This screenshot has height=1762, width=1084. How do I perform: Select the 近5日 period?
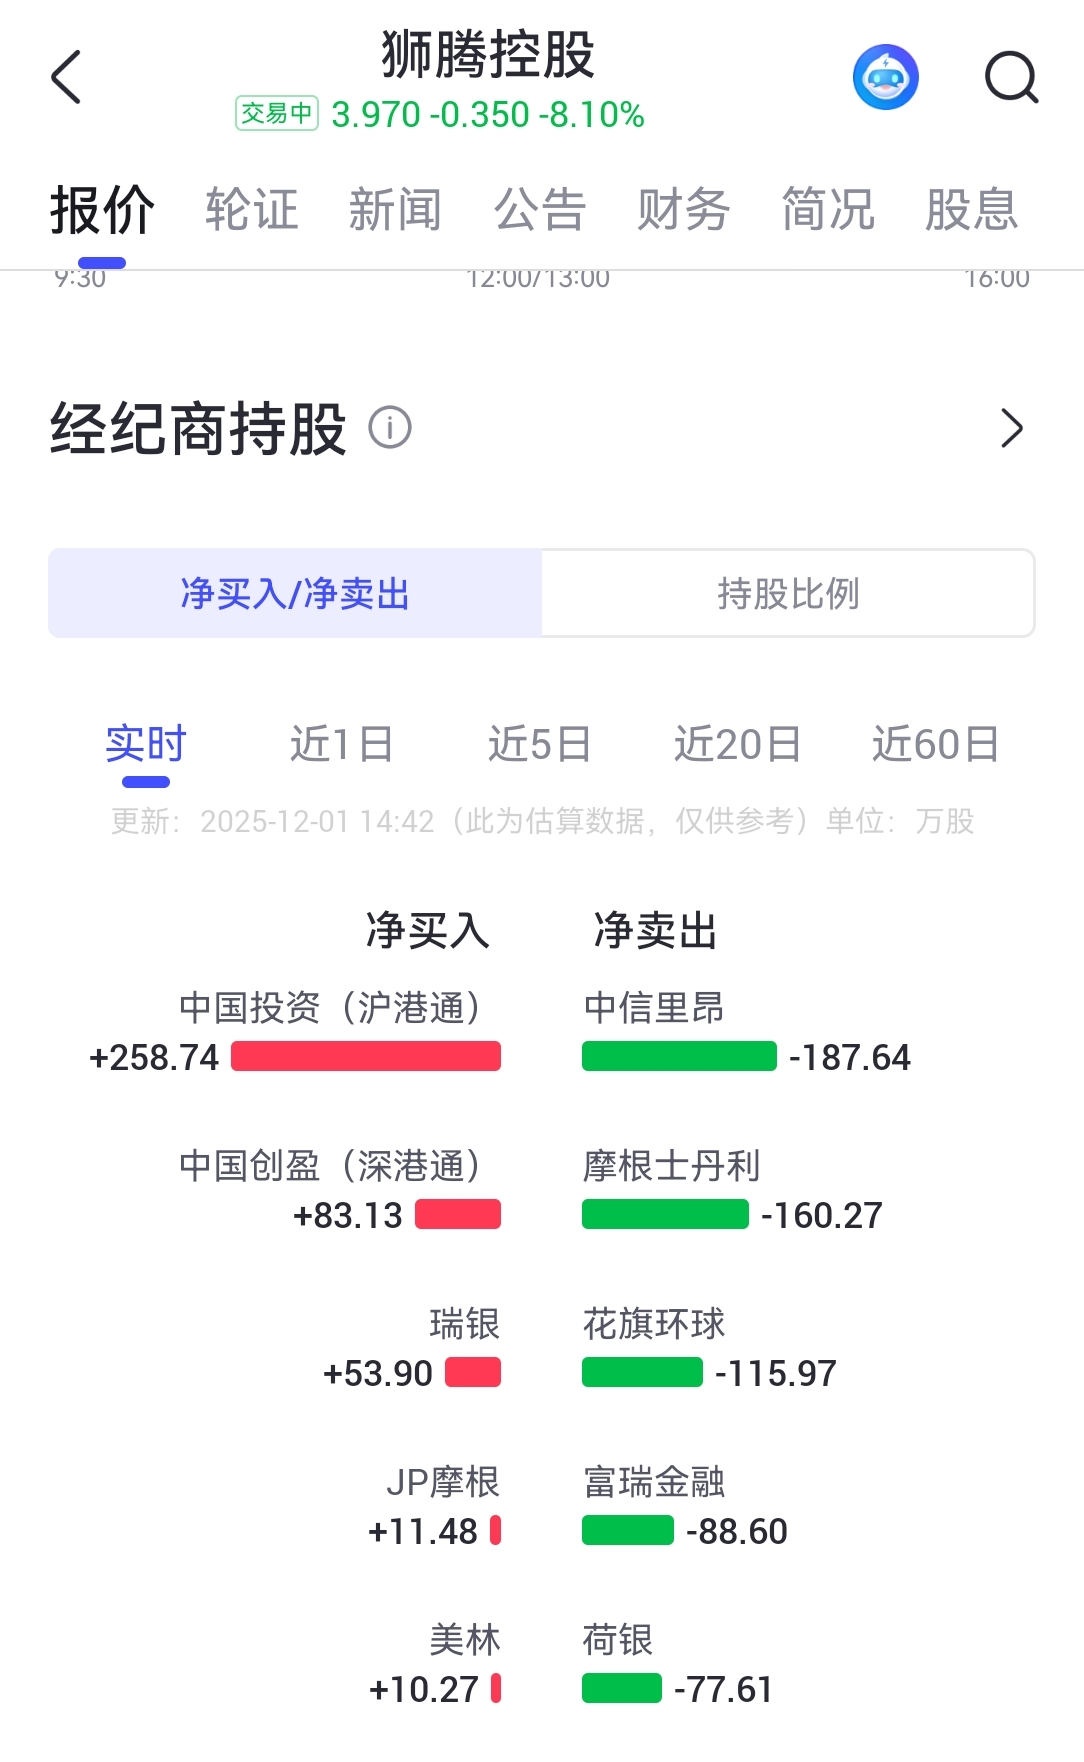[539, 745]
